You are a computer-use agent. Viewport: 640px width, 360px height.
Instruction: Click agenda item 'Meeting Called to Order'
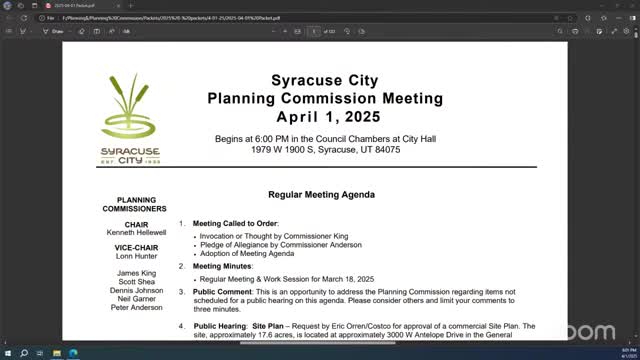pos(235,224)
